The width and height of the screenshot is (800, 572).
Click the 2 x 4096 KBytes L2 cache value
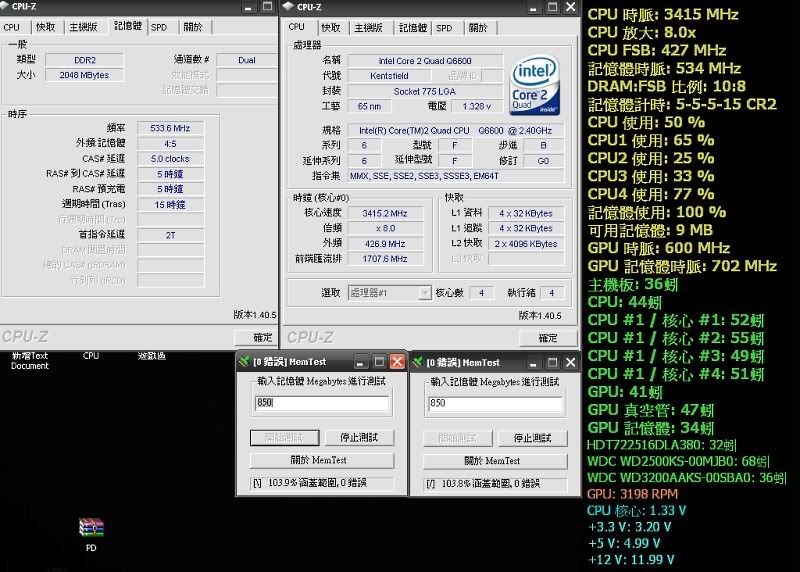pos(526,244)
